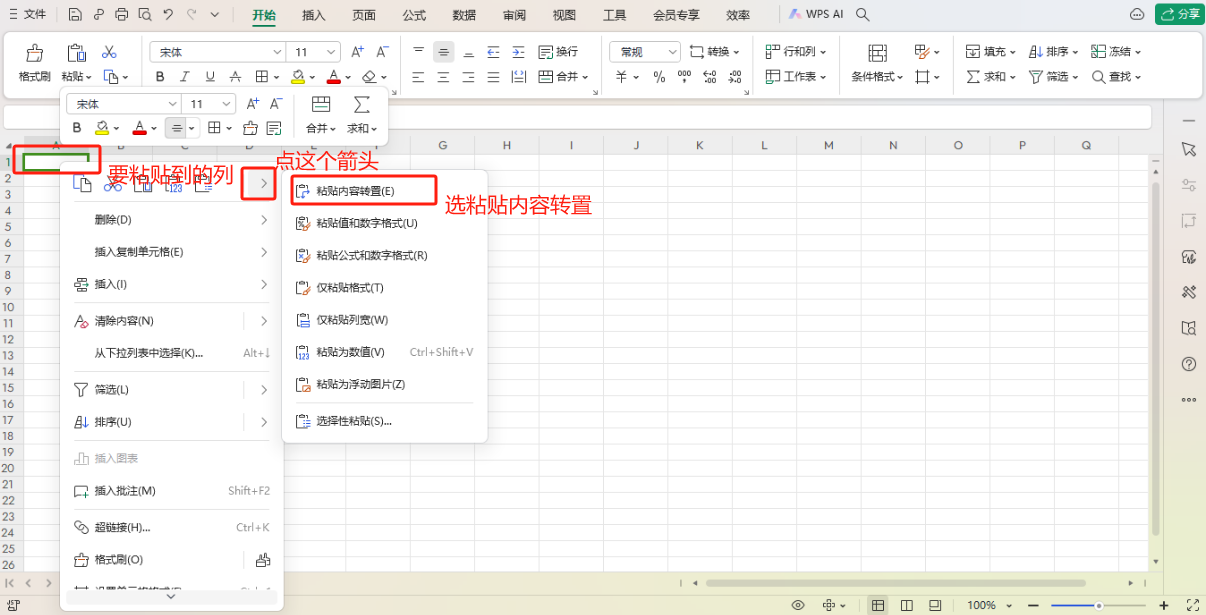1206x615 pixels.
Task: Click the Undo arrow icon
Action: point(168,15)
